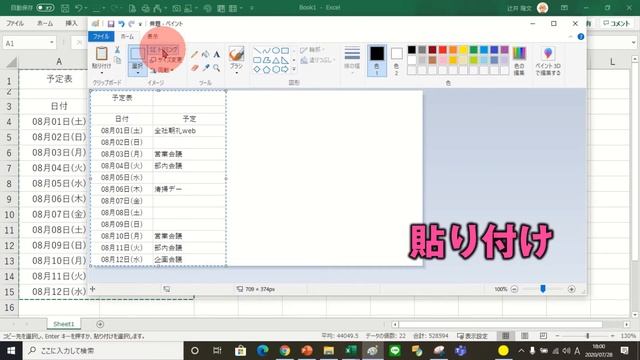Click the zoom in plus button in Paint's status bar

click(x=571, y=289)
